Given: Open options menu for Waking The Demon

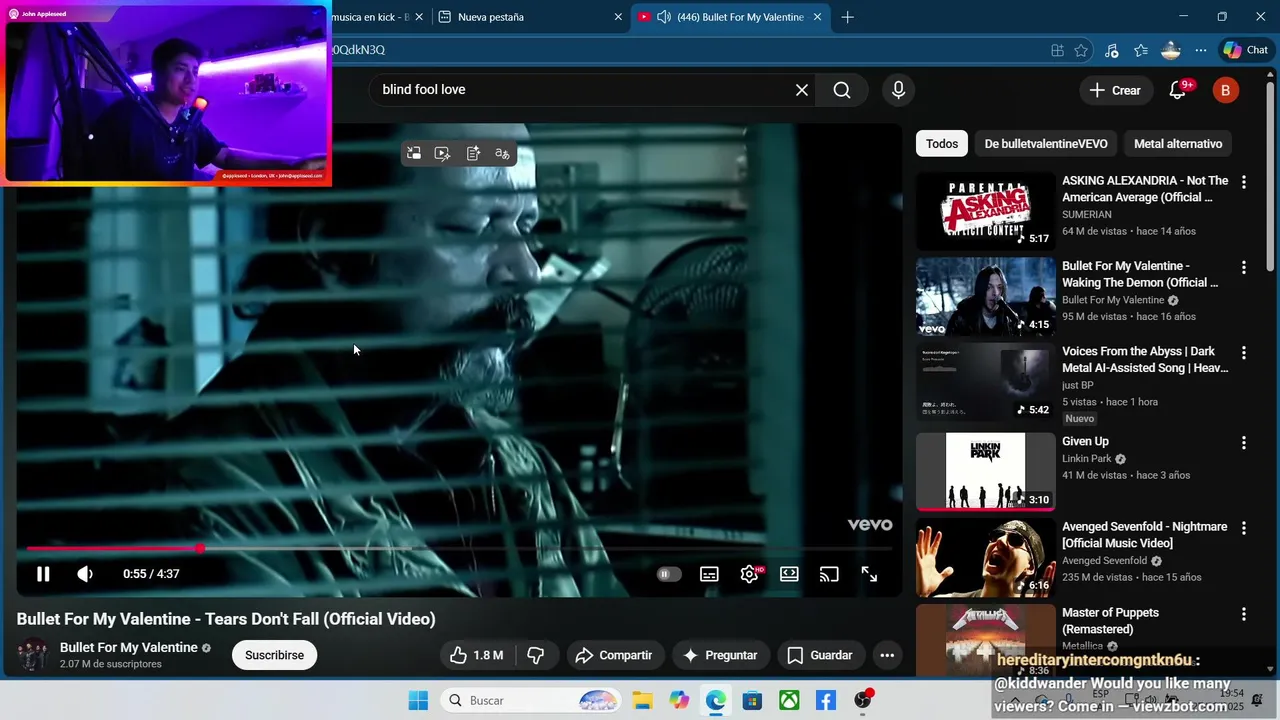Looking at the screenshot, I should (1244, 267).
